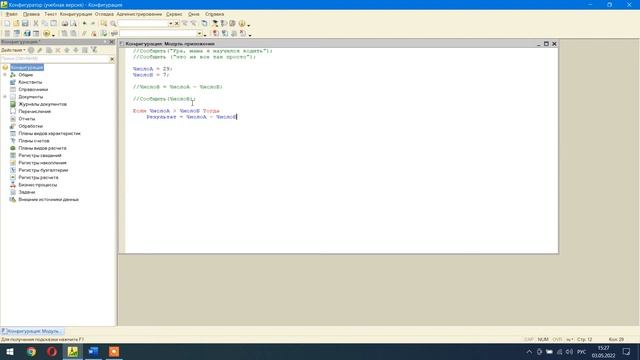Select the Регистры сведений tree item
The width and height of the screenshot is (640, 360).
40,156
